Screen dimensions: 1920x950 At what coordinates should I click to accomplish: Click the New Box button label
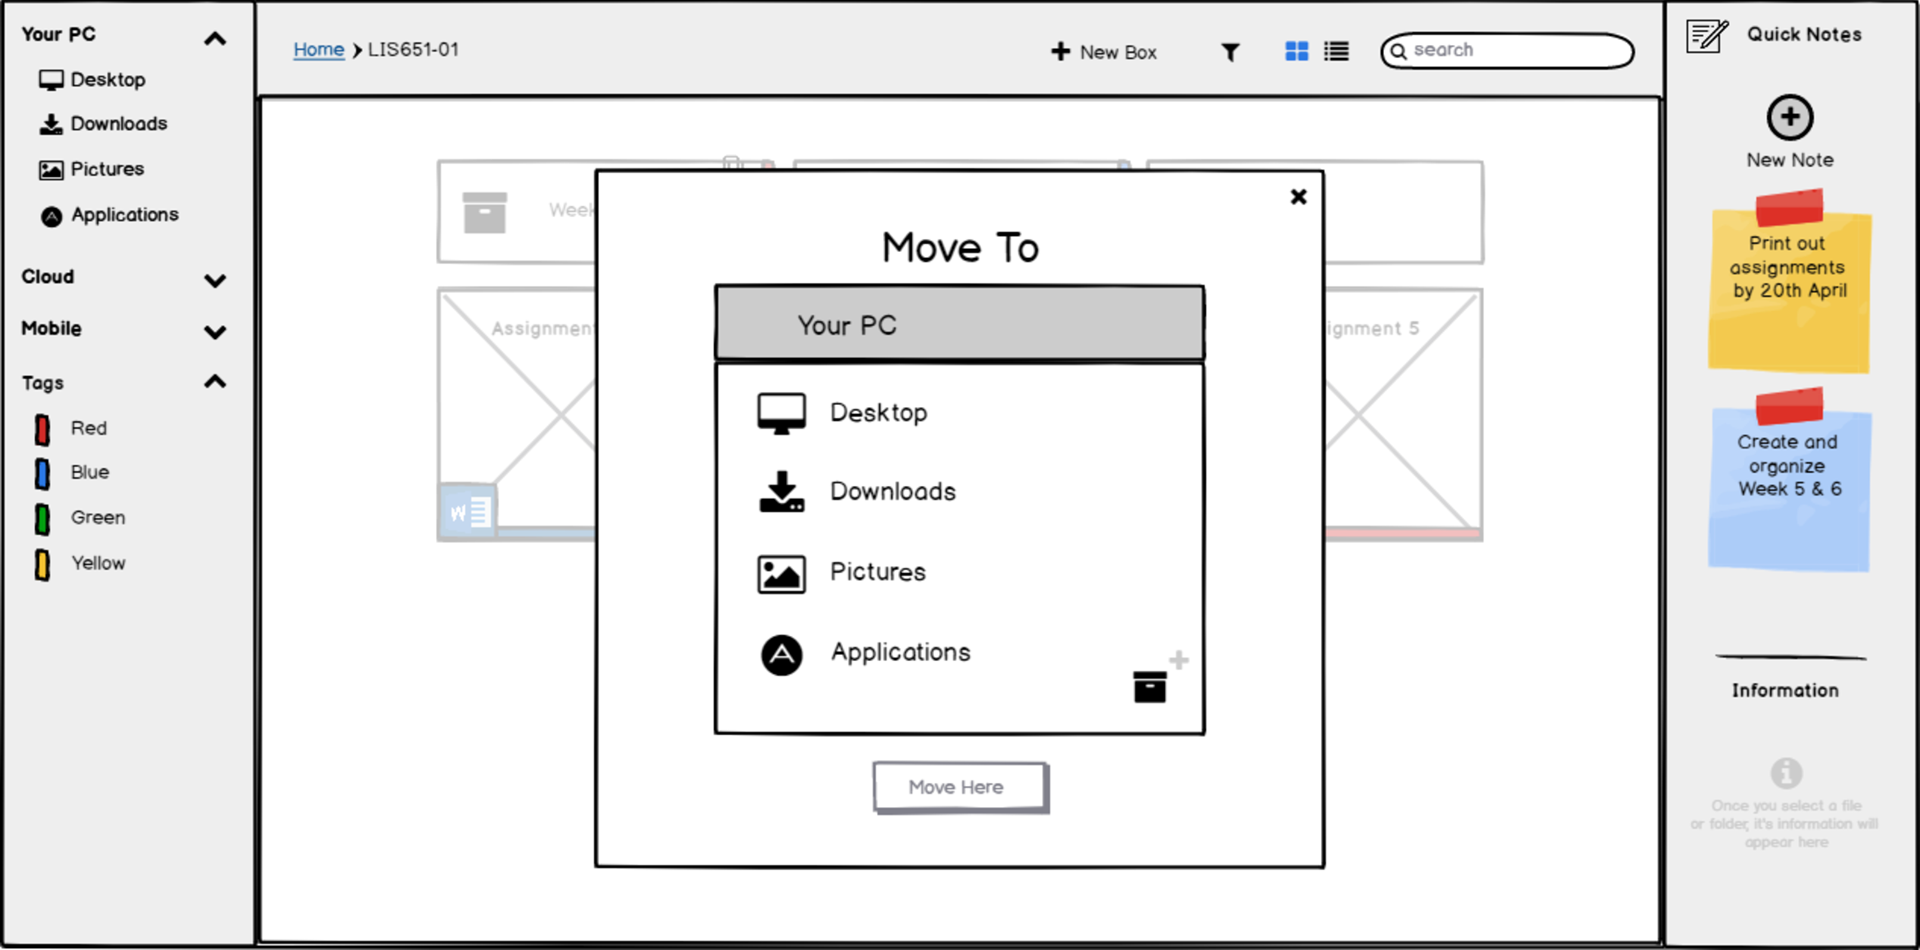(1118, 52)
